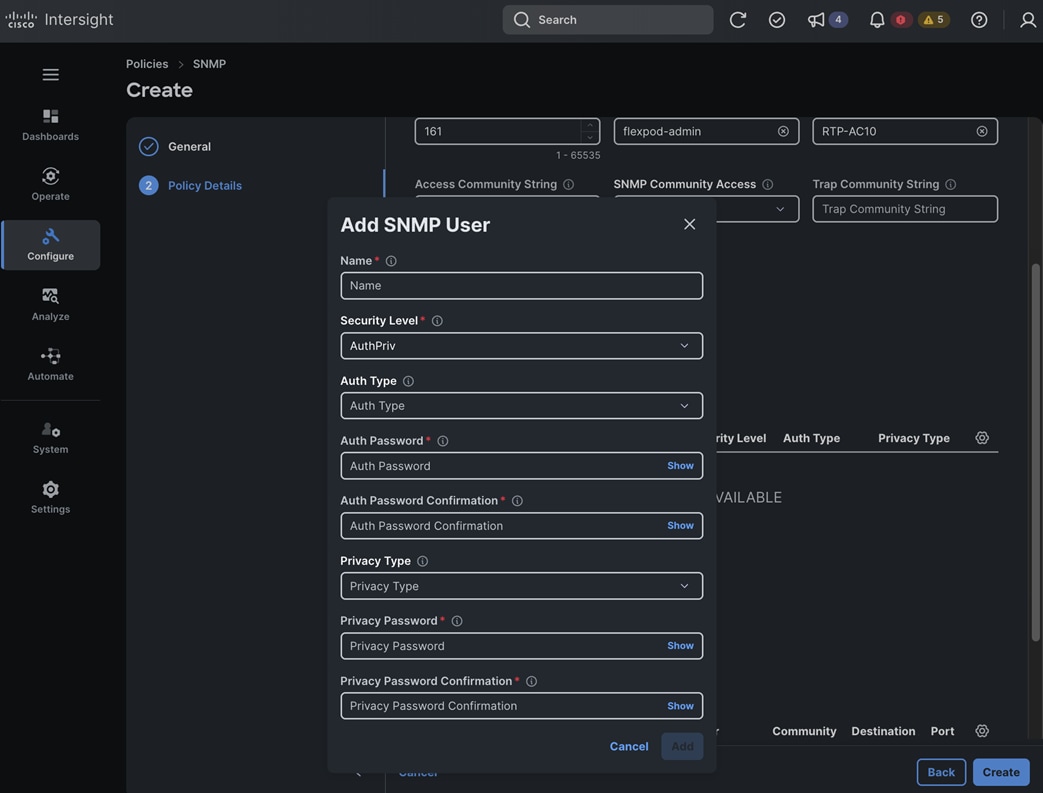Image resolution: width=1043 pixels, height=793 pixels.
Task: Show info for Name field
Action: (391, 261)
